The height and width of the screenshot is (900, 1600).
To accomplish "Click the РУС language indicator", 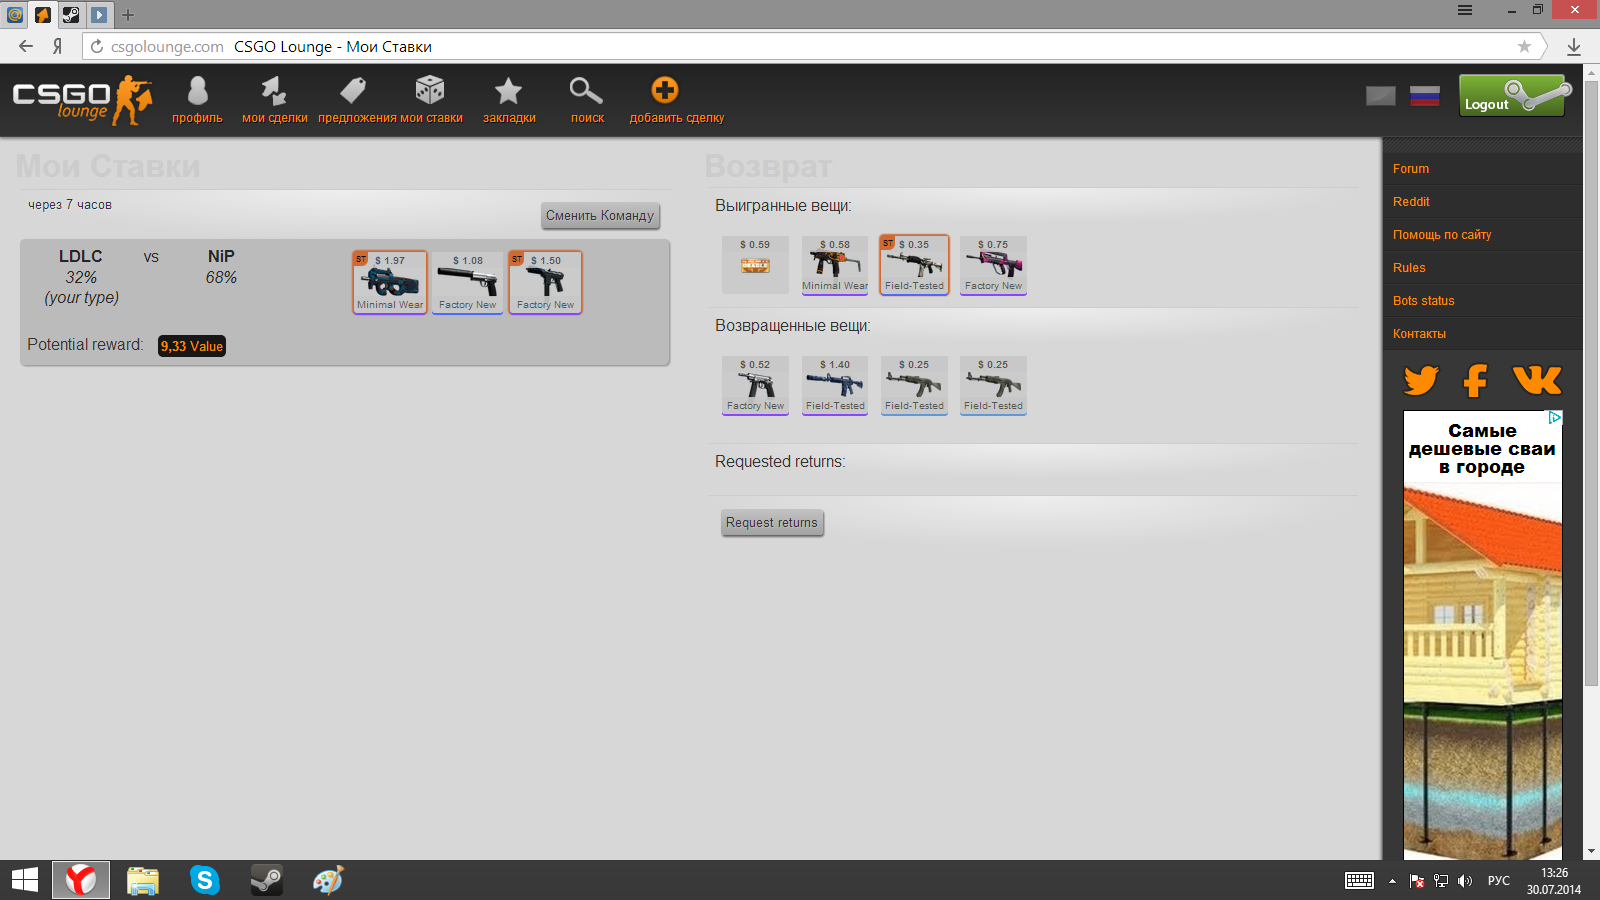I will click(x=1499, y=881).
